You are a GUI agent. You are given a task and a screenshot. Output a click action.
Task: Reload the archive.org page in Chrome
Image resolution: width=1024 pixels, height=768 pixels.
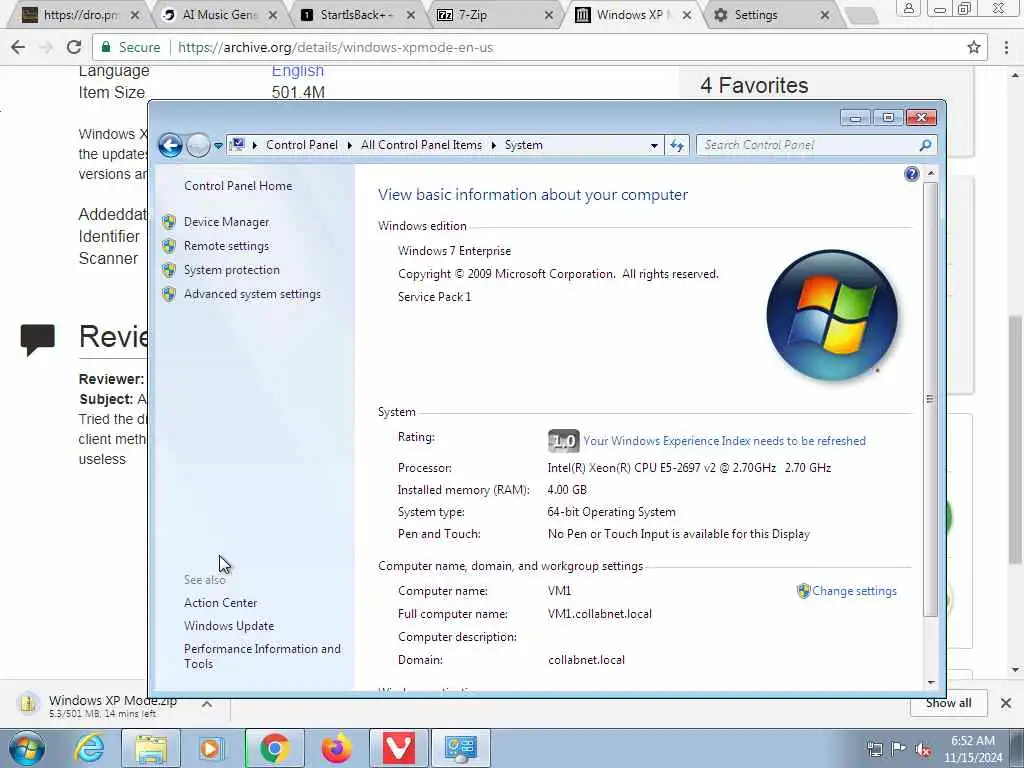coord(74,47)
